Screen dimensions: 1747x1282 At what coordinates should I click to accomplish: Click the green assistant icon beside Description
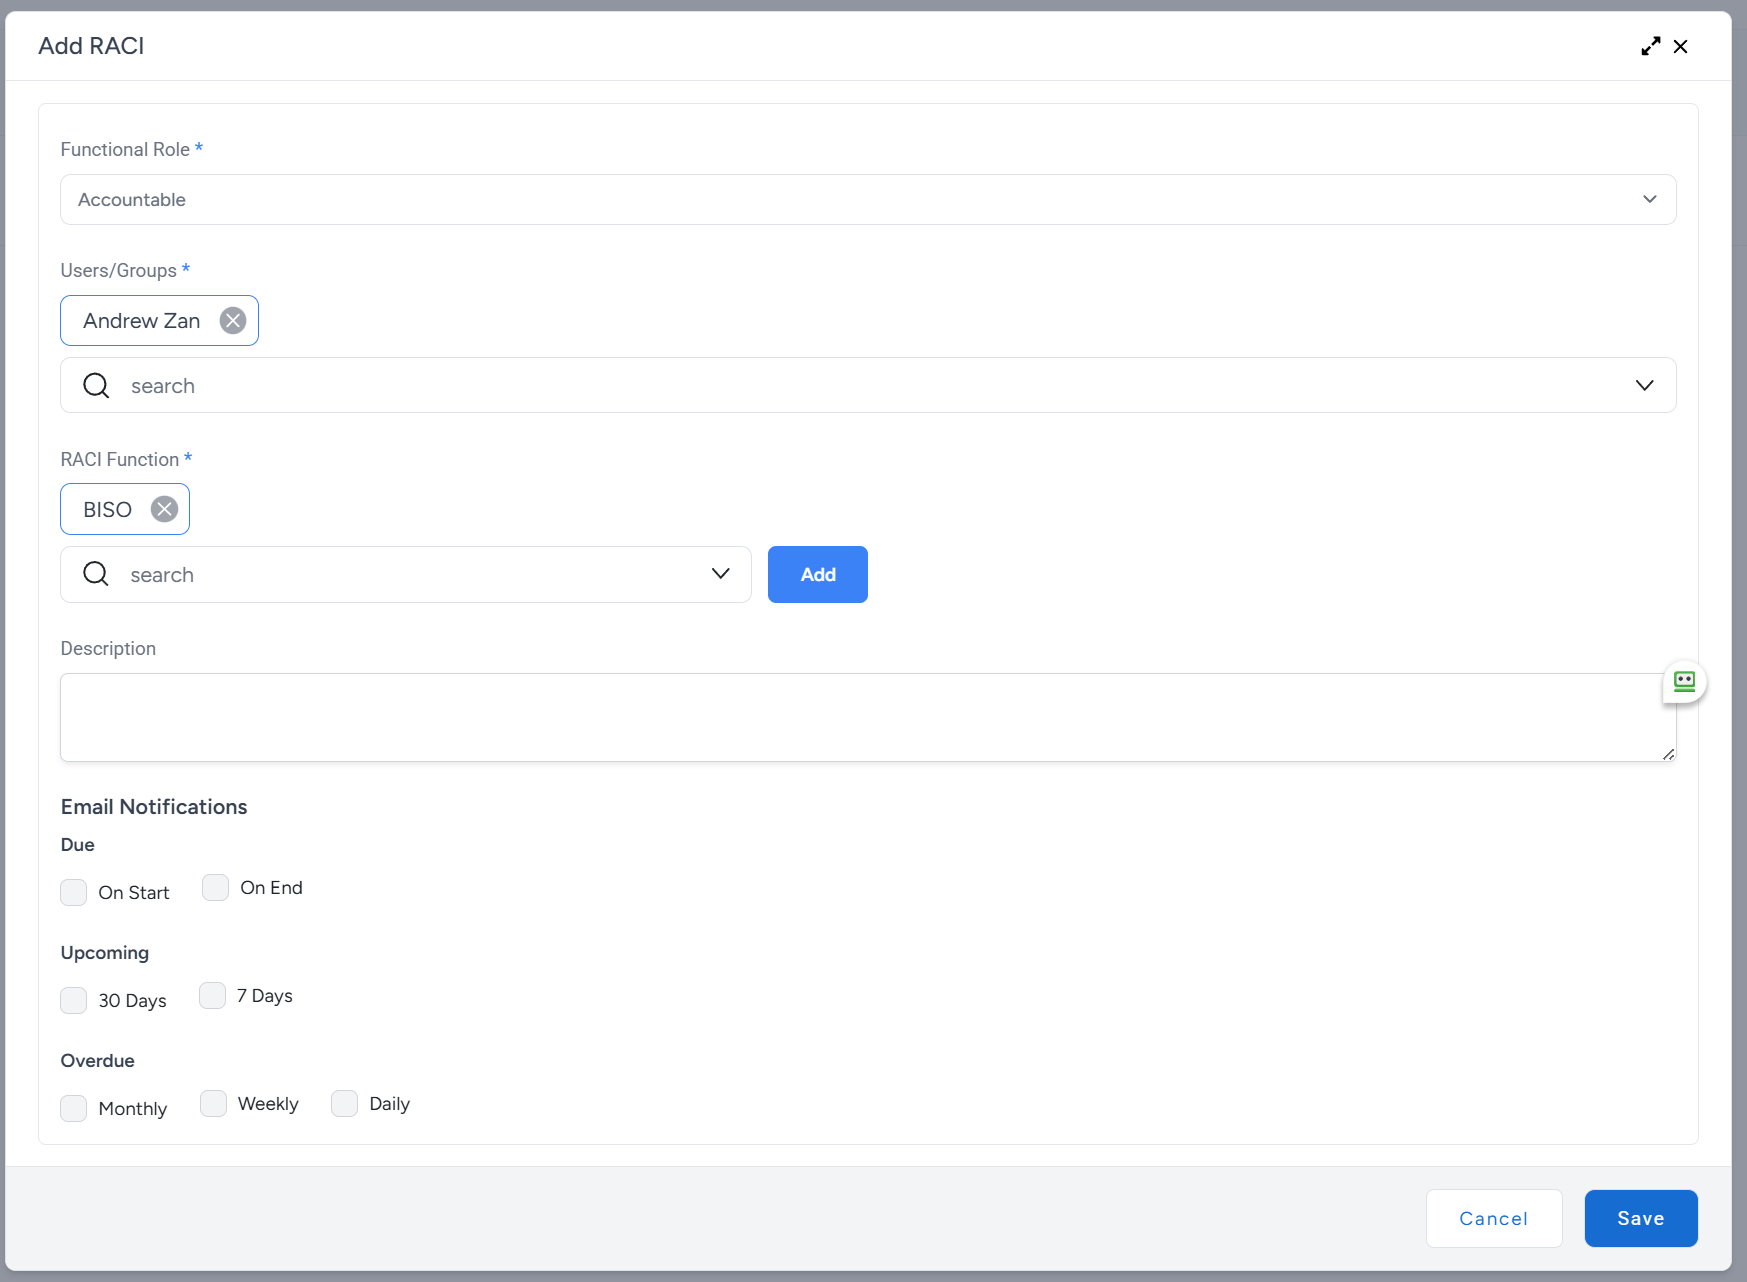pyautogui.click(x=1684, y=682)
